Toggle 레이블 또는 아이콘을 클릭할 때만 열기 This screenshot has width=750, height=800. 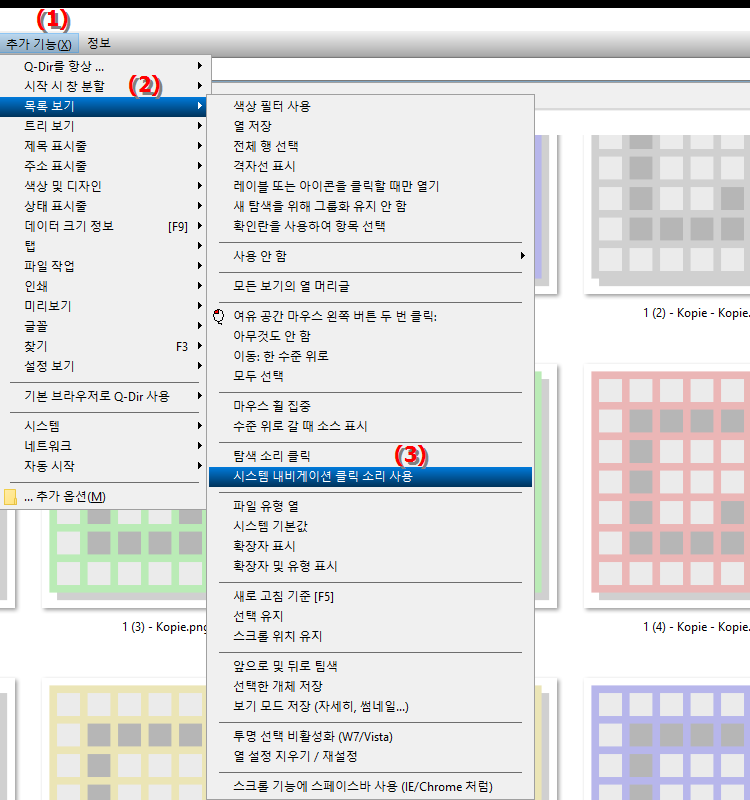(370, 186)
